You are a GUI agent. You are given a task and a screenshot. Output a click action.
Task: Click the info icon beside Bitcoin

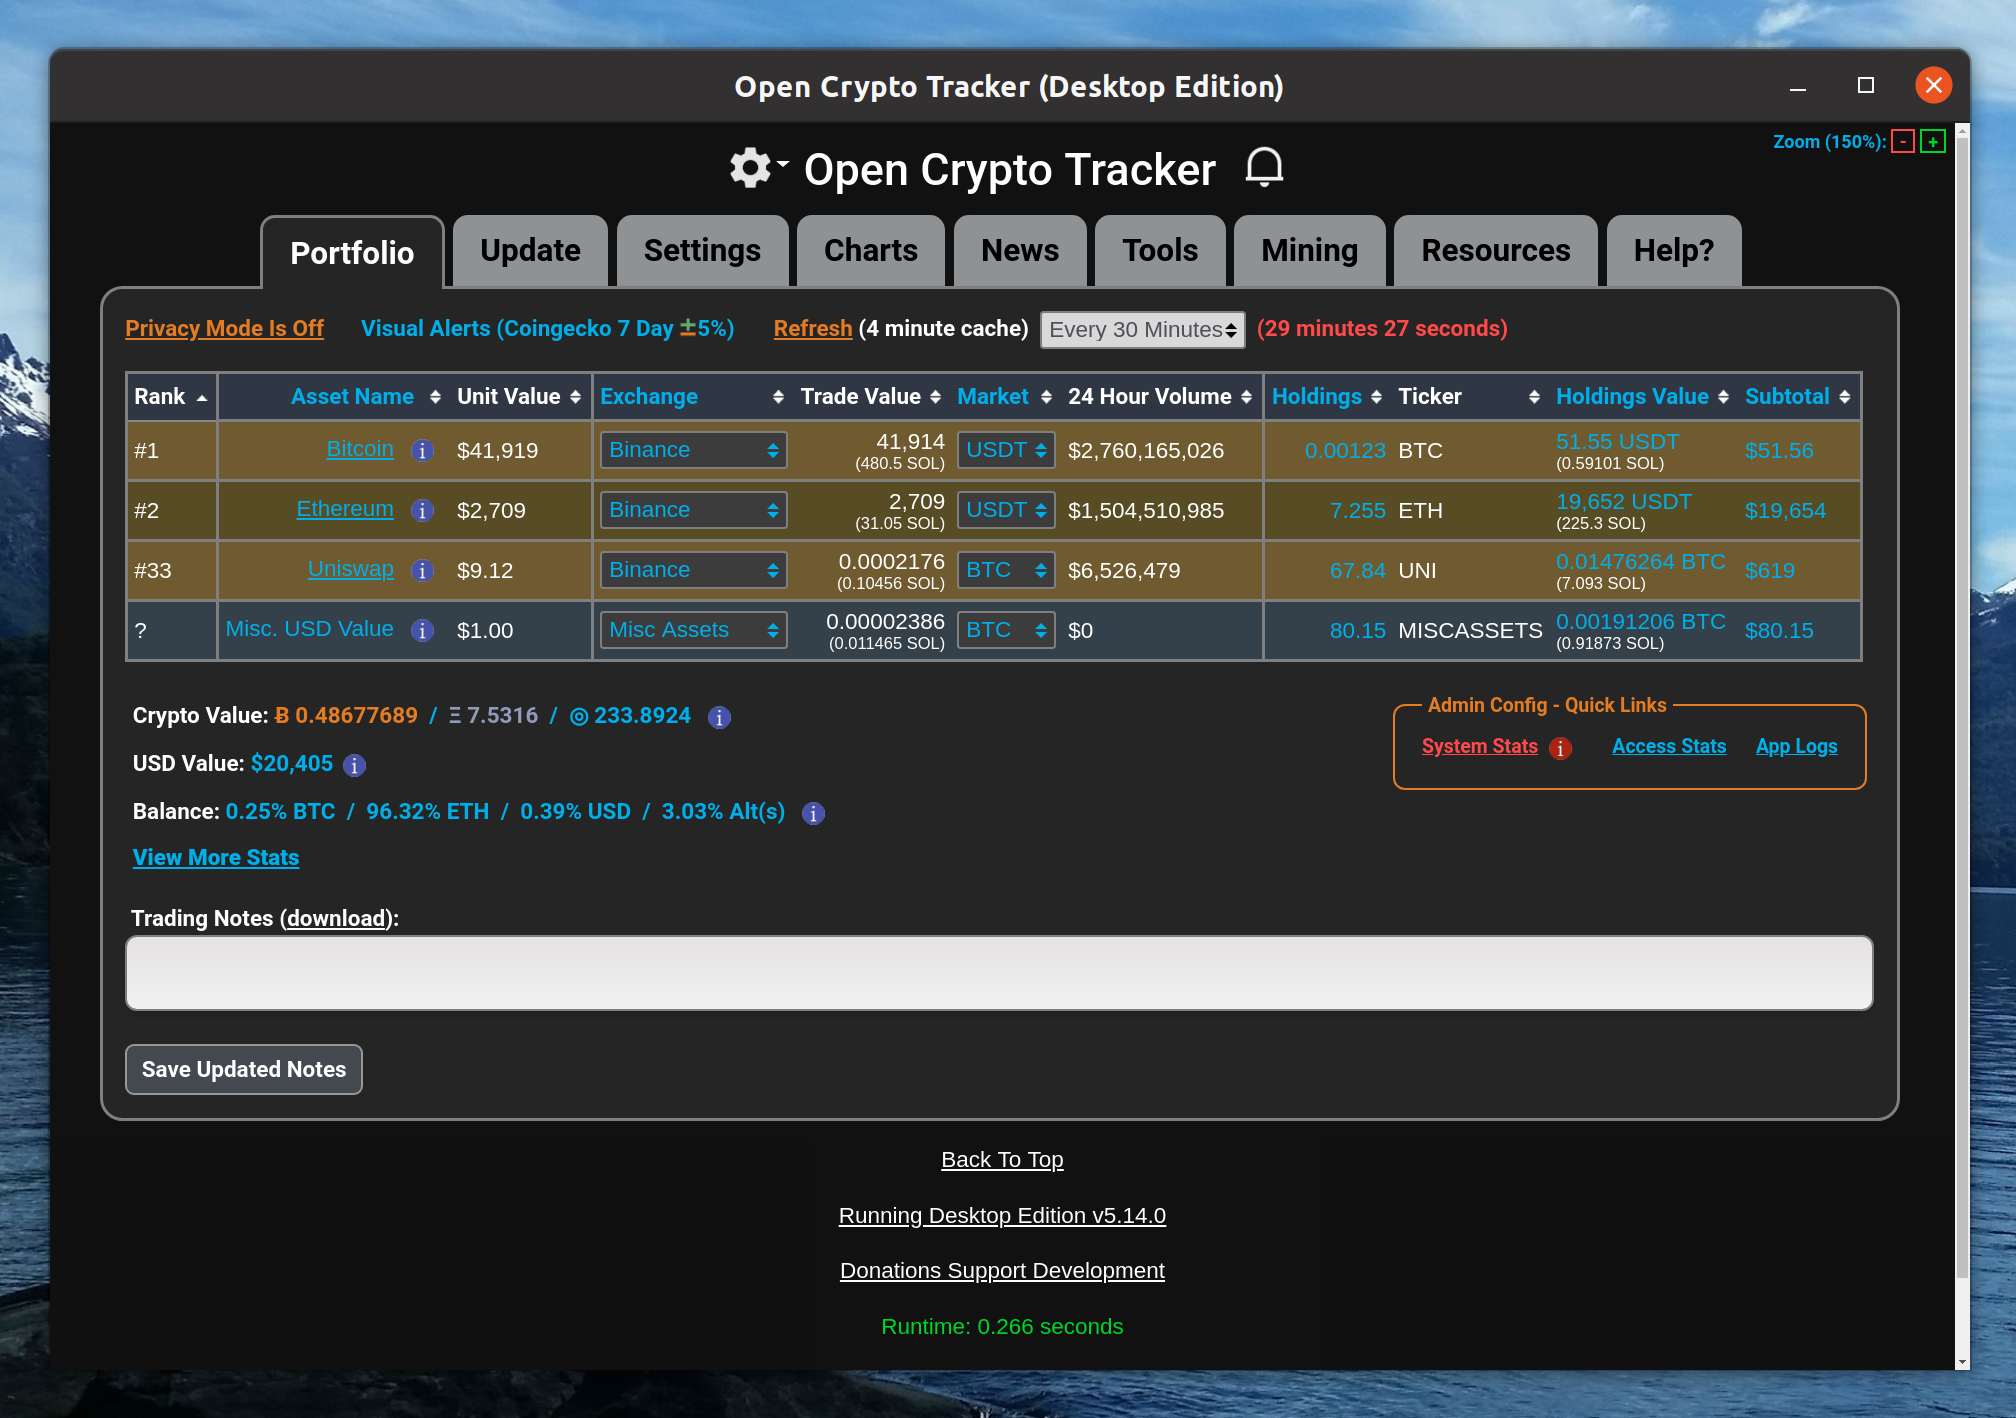point(422,451)
